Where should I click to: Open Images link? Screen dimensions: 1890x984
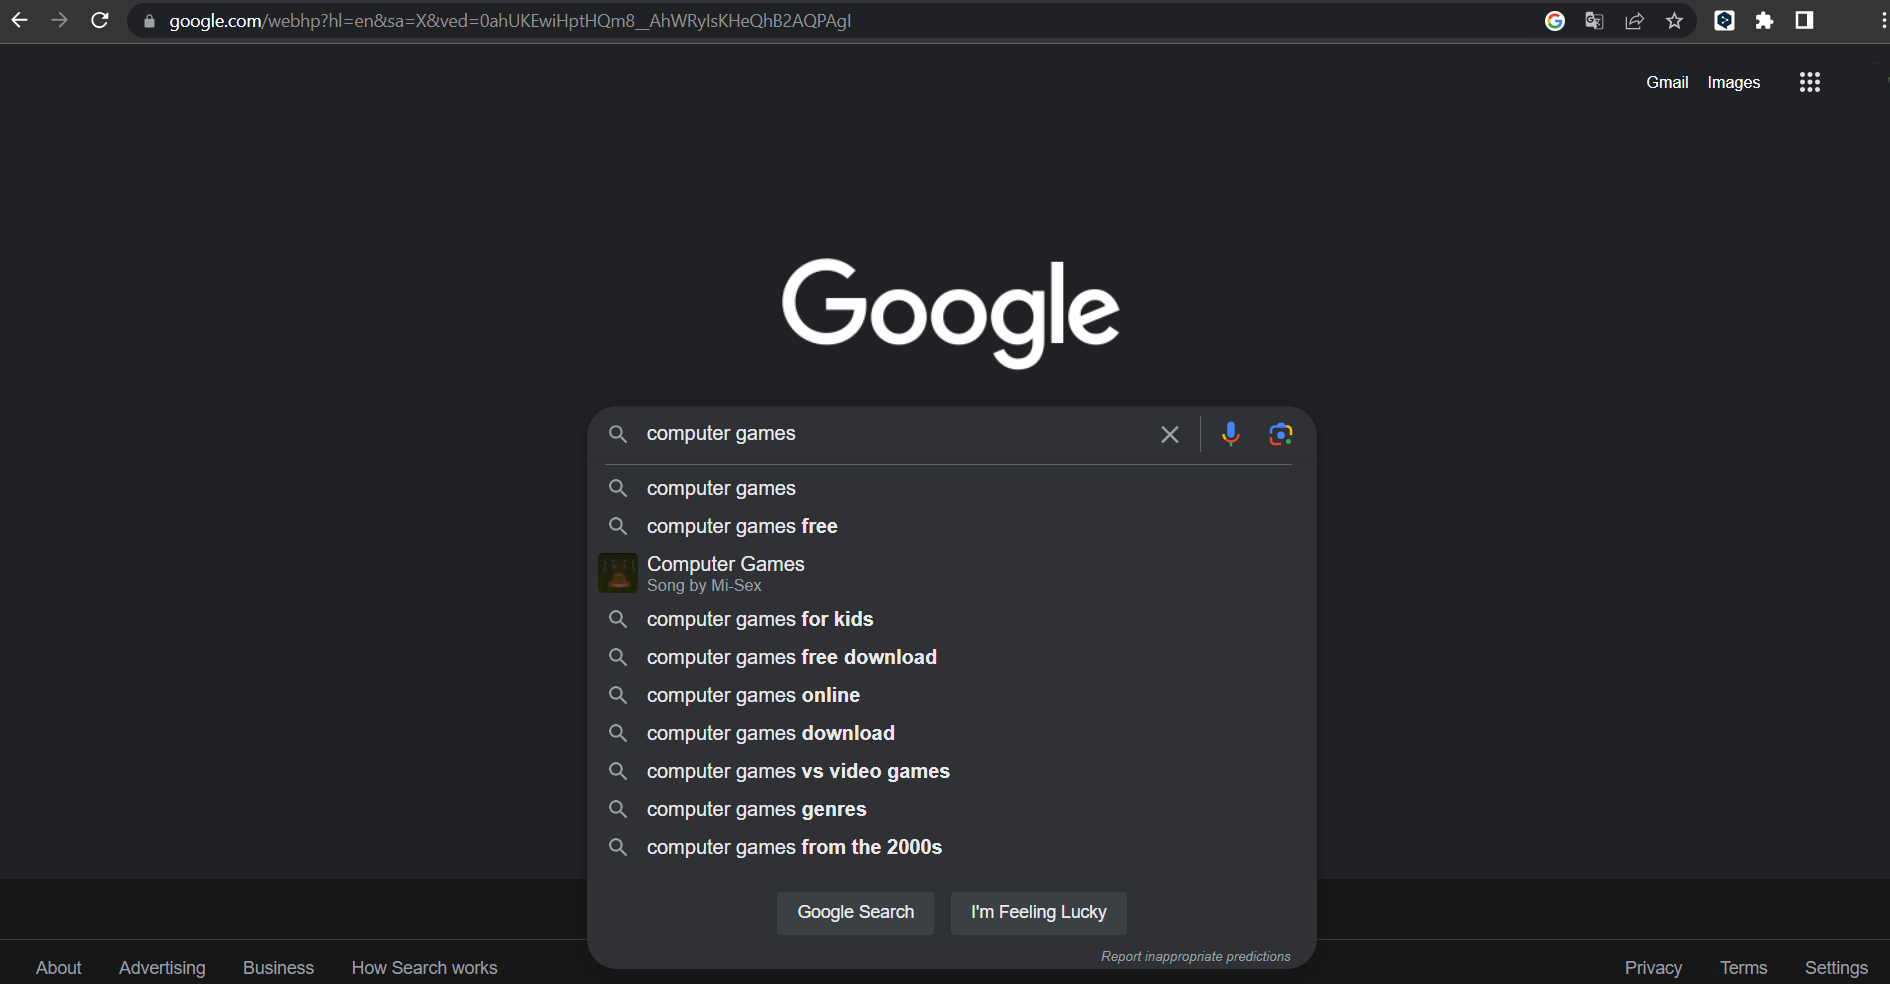click(1734, 82)
